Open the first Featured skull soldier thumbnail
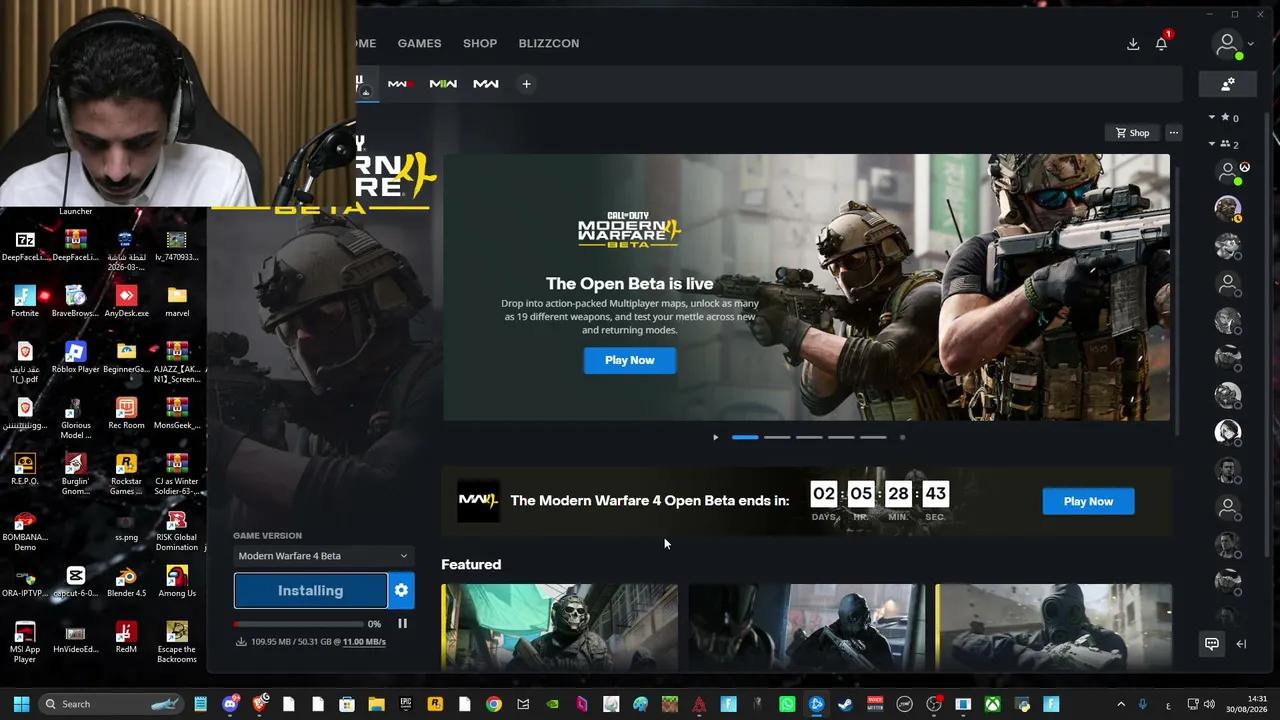Screen dimensions: 1280x720 [559, 627]
